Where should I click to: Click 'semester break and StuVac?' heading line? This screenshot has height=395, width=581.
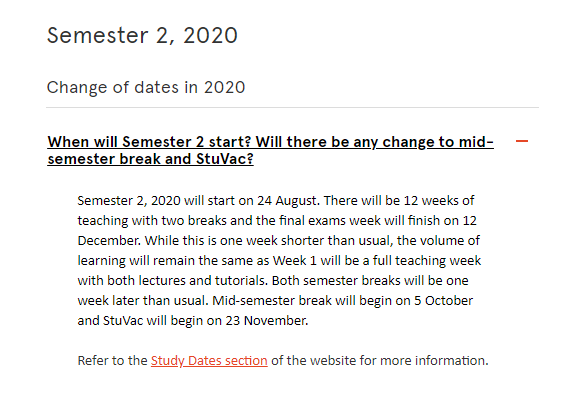point(150,159)
